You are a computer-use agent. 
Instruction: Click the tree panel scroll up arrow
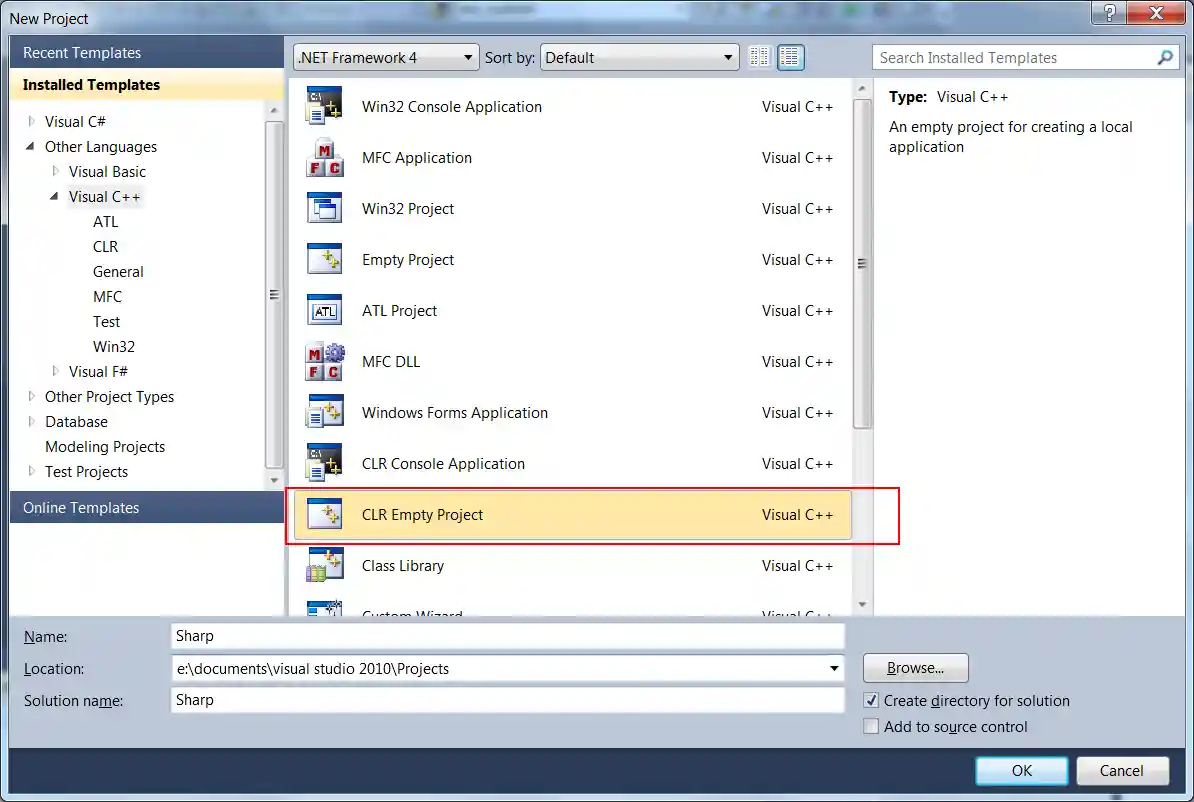(x=274, y=110)
